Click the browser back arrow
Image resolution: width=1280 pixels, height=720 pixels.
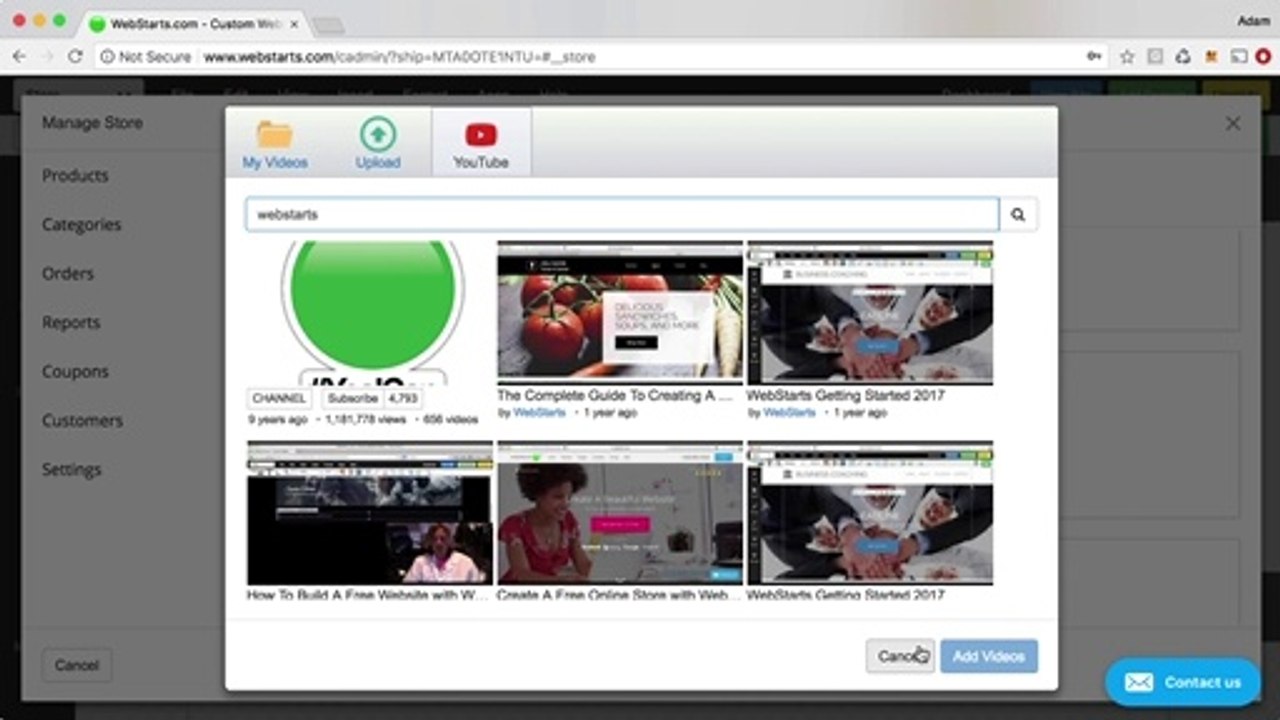tap(20, 57)
